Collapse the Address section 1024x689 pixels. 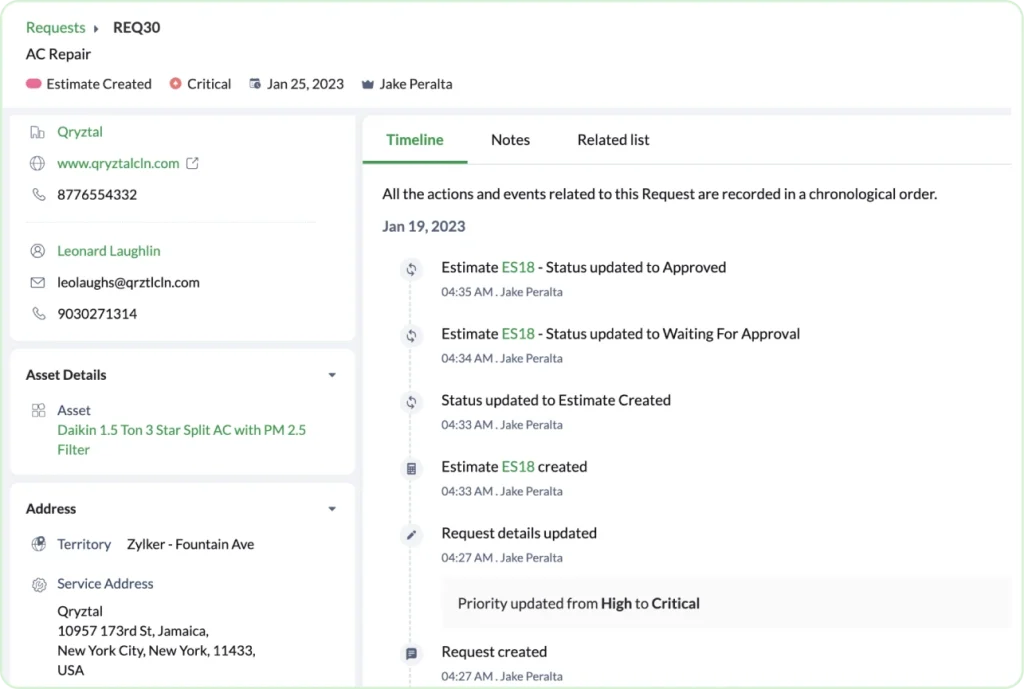[x=332, y=508]
